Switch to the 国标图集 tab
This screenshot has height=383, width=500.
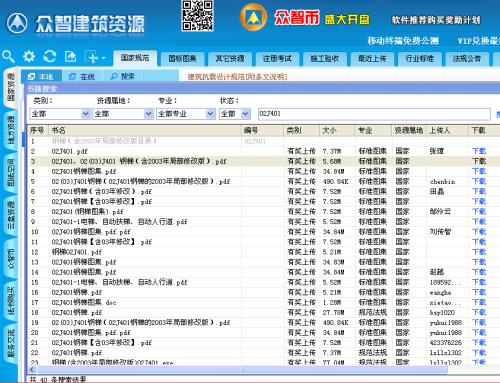coord(182,59)
